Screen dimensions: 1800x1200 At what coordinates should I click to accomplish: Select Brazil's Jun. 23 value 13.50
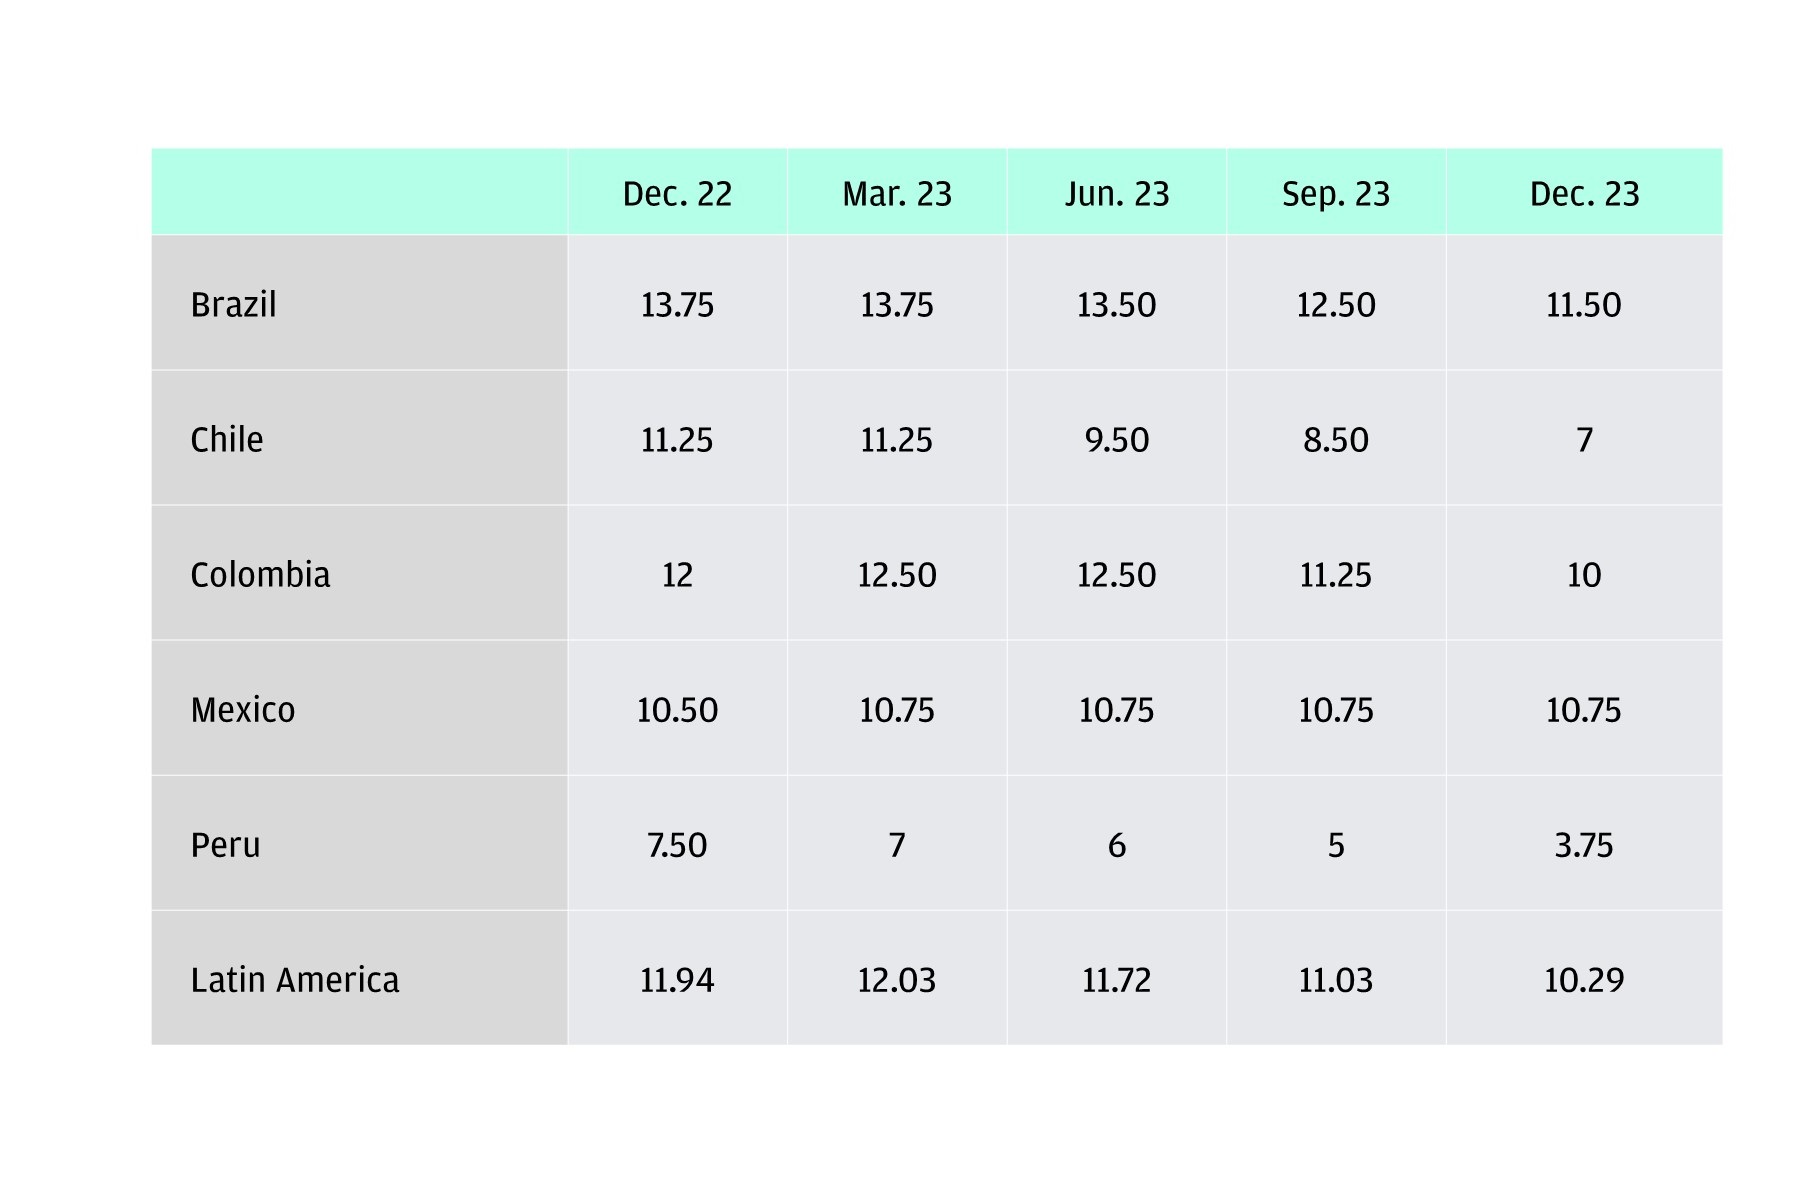[1116, 304]
